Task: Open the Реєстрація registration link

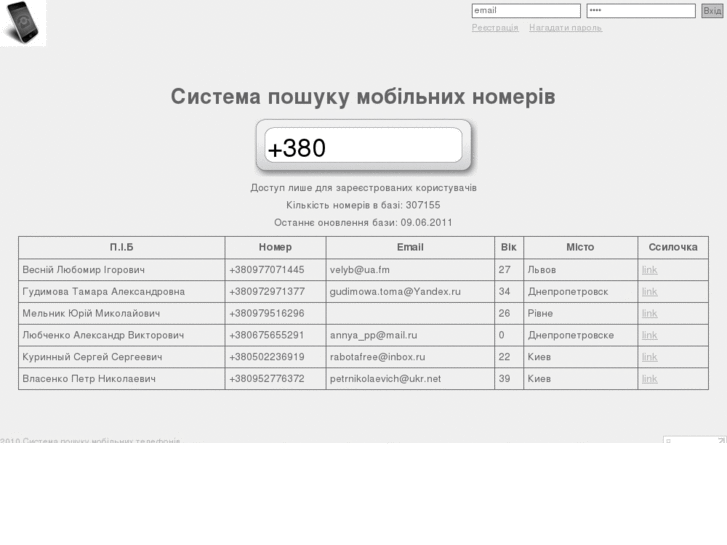Action: (x=495, y=28)
